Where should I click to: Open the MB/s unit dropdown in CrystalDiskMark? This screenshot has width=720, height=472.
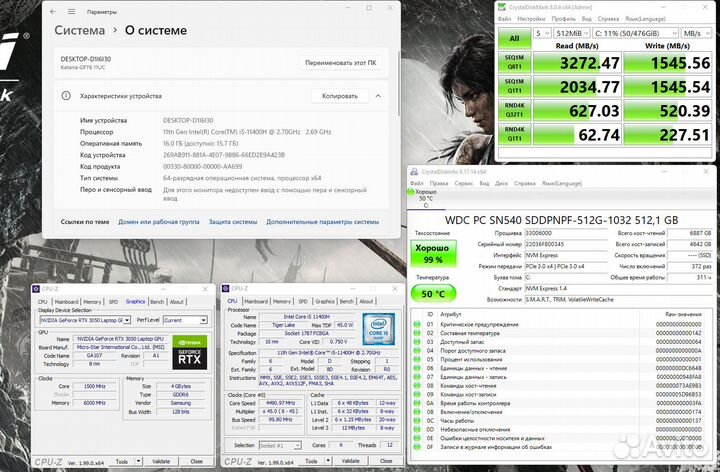pyautogui.click(x=696, y=33)
